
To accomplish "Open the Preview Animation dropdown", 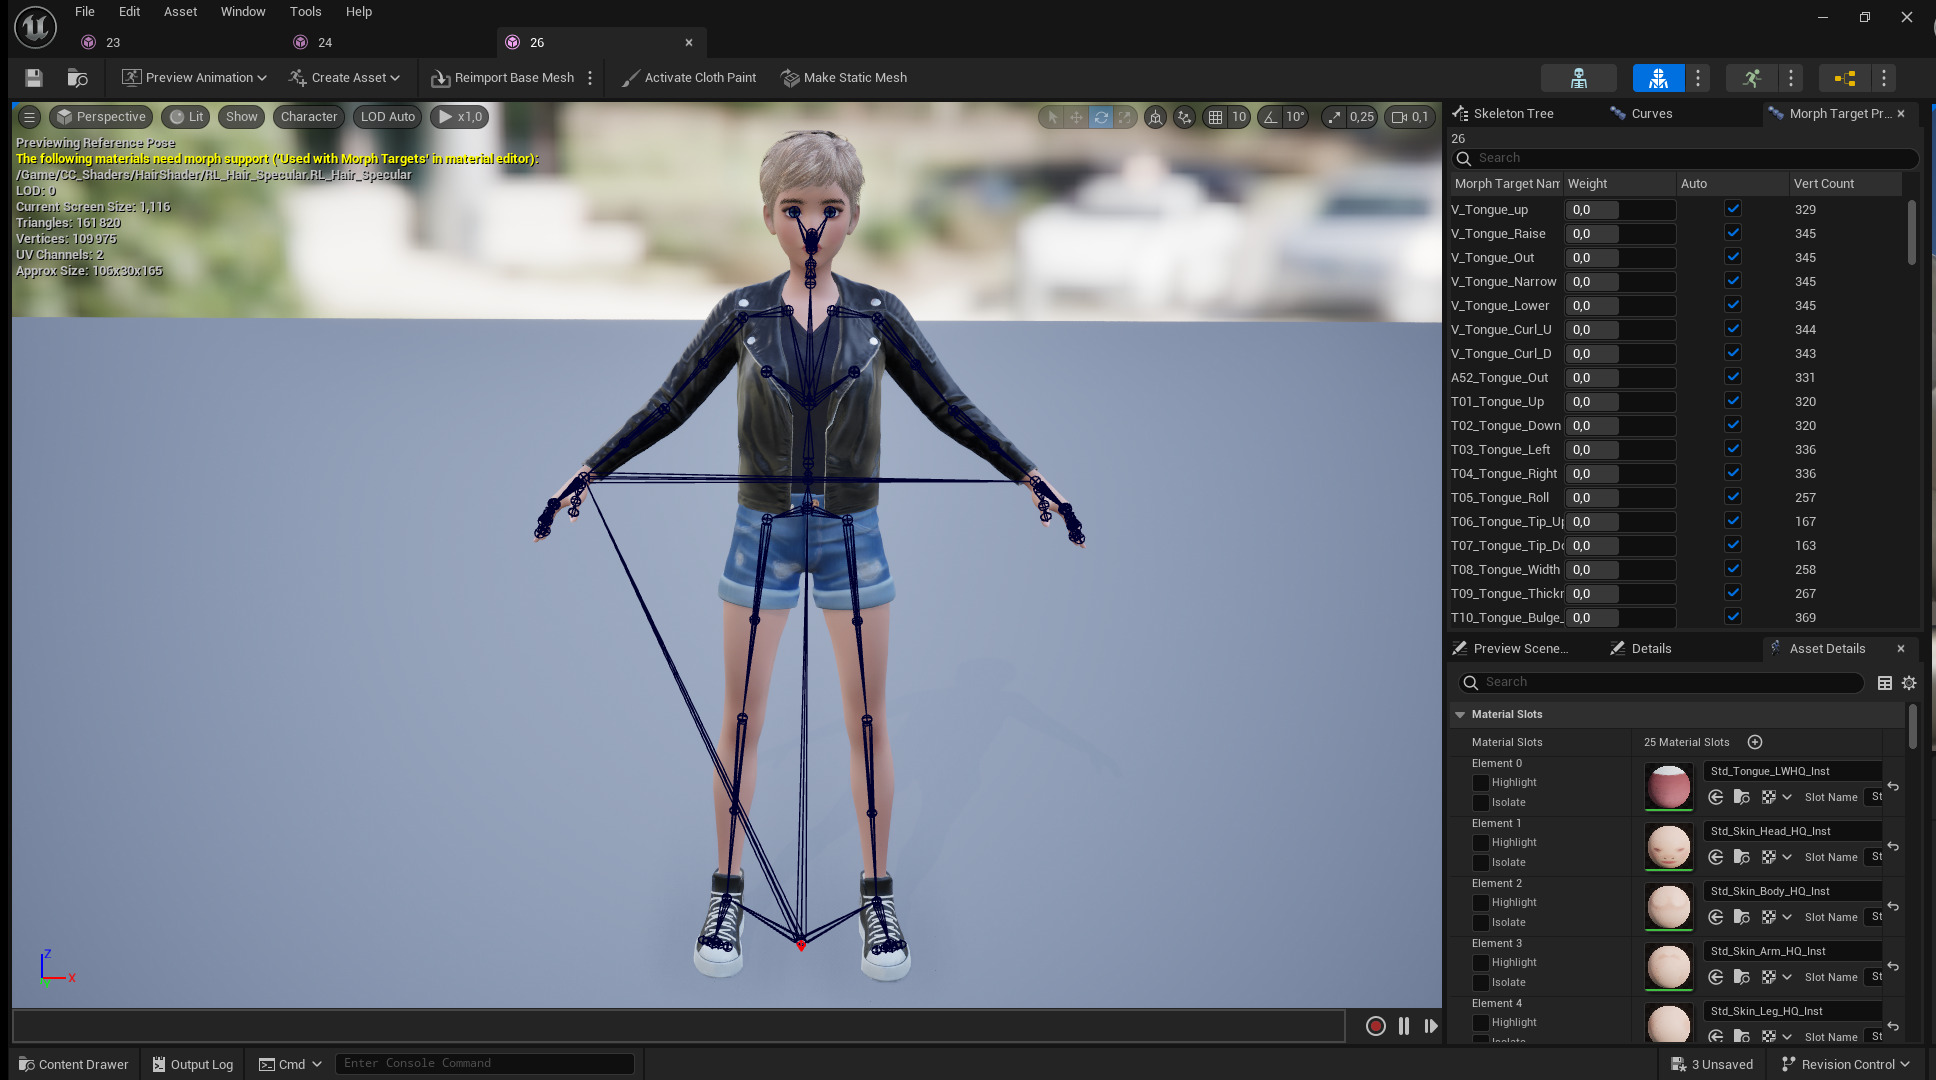I will 194,78.
